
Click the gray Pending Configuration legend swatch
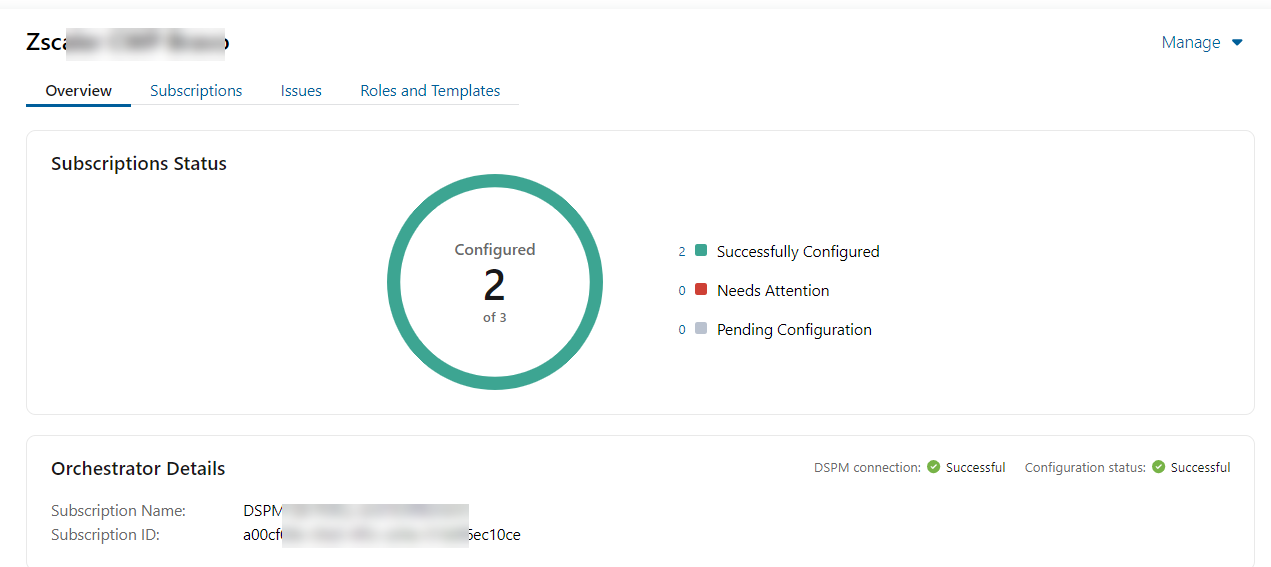coord(701,329)
